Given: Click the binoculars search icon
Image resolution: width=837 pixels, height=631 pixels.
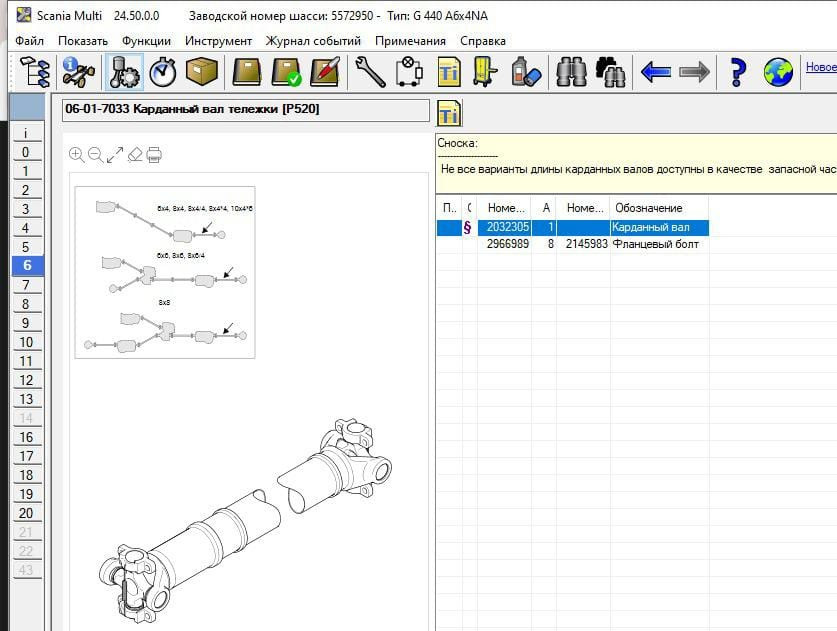Looking at the screenshot, I should click(x=571, y=72).
